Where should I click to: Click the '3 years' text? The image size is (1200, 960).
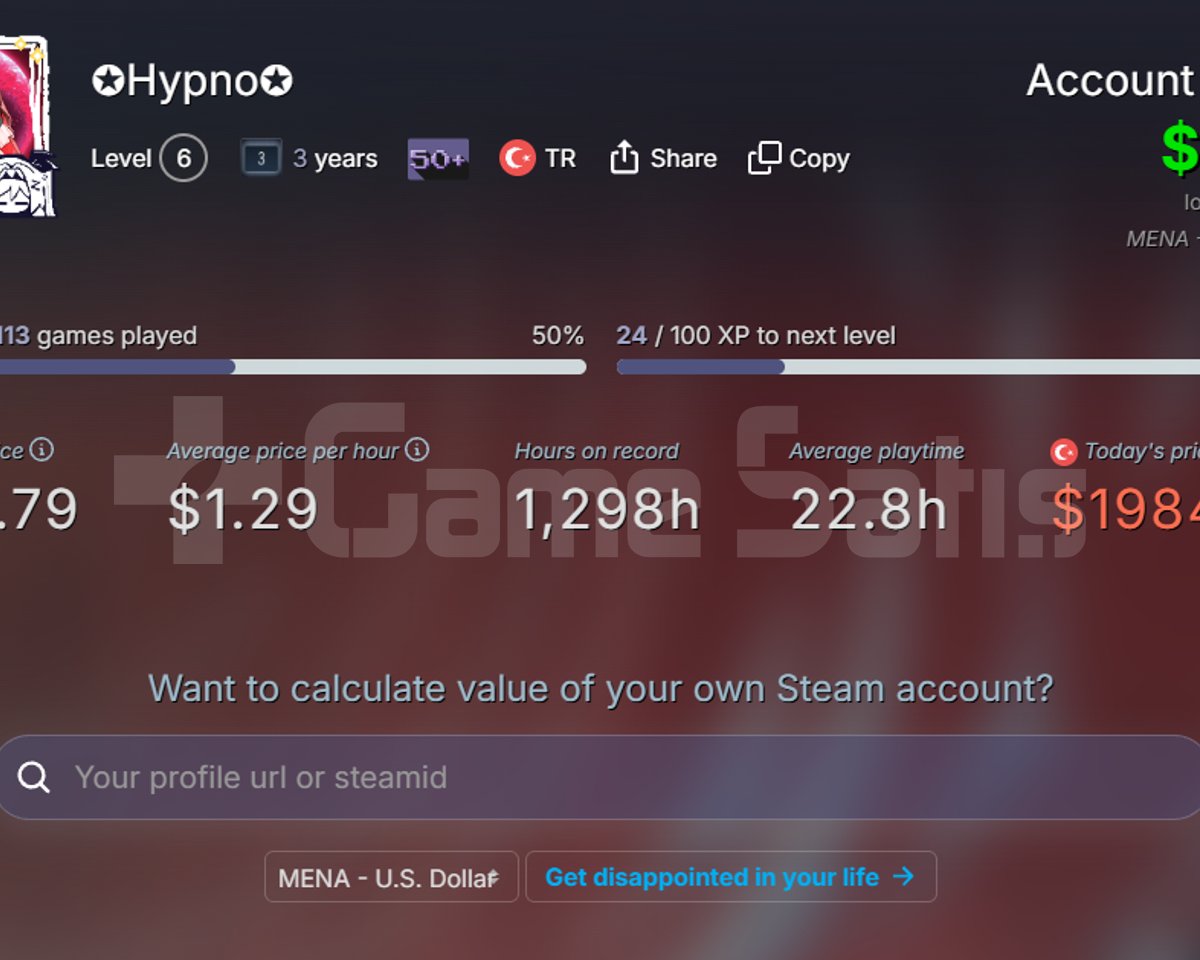tap(335, 158)
